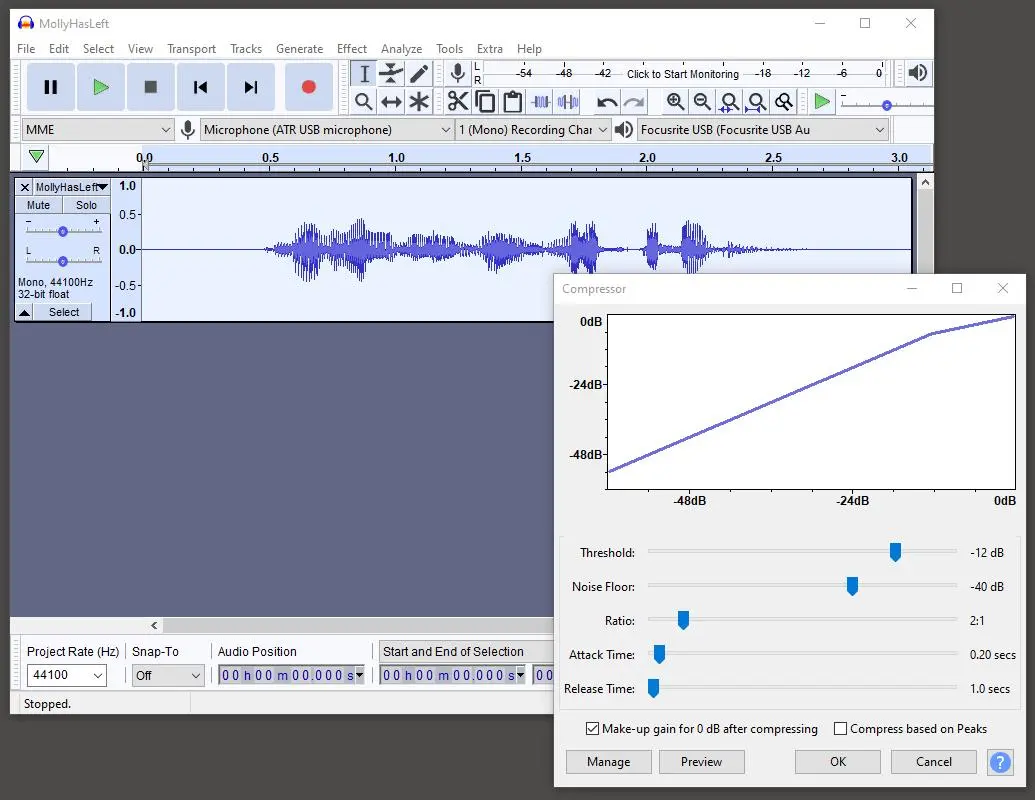The height and width of the screenshot is (800, 1035).
Task: Click the Attack Time slider handle
Action: coord(659,654)
